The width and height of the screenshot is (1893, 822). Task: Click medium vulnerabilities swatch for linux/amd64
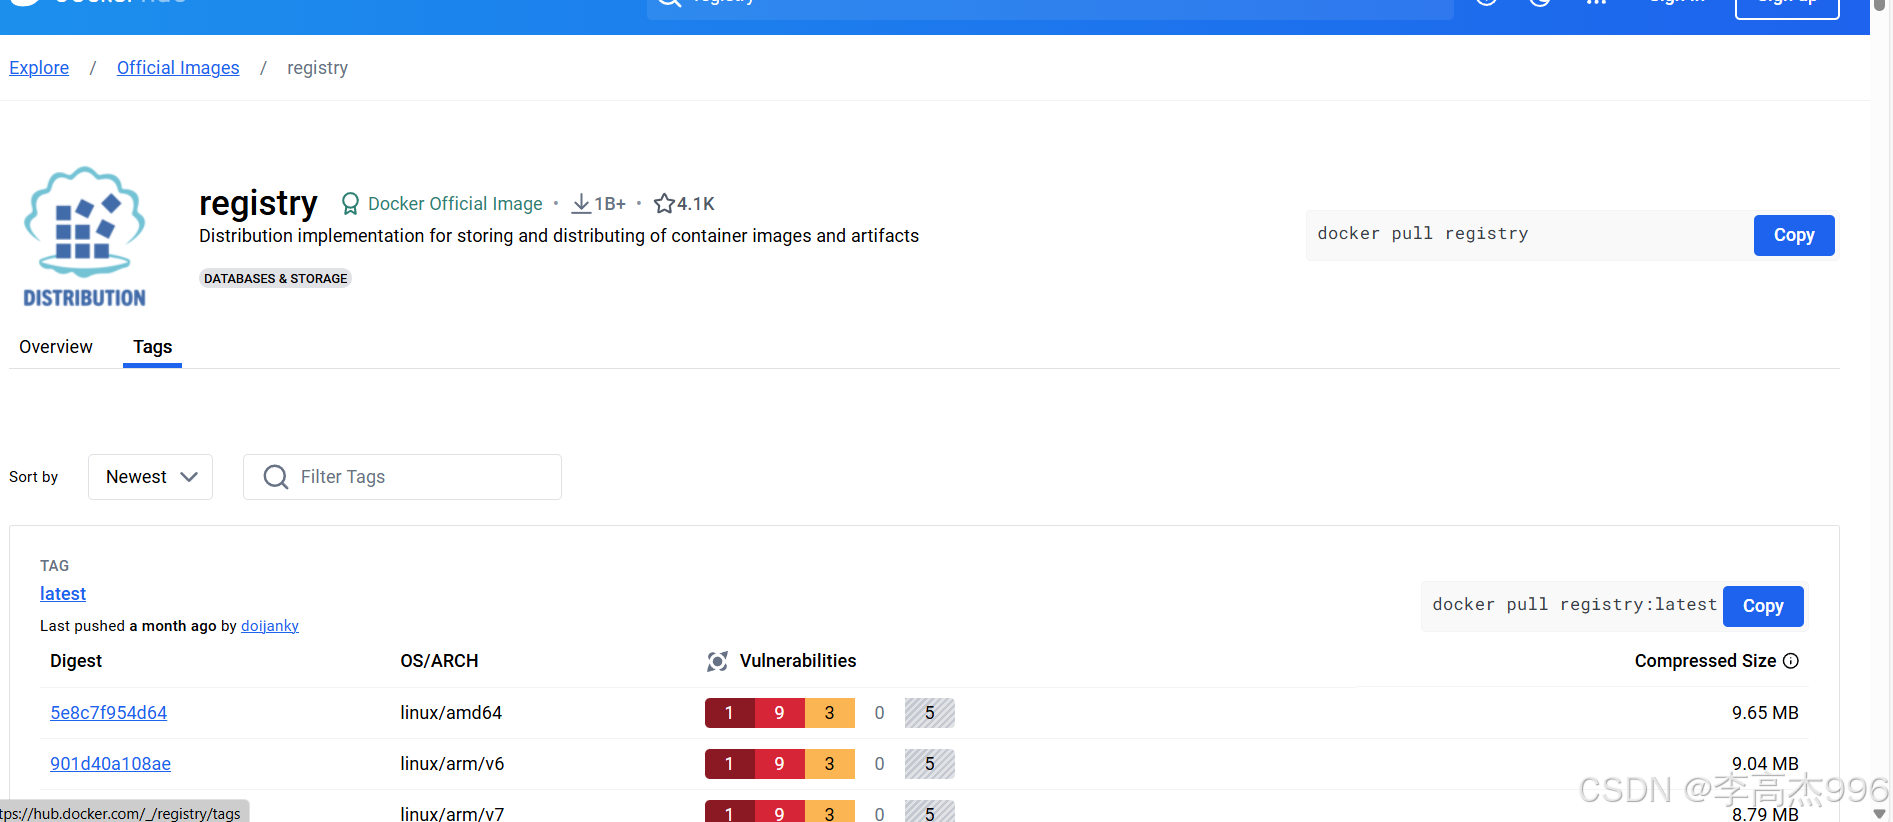coord(830,713)
